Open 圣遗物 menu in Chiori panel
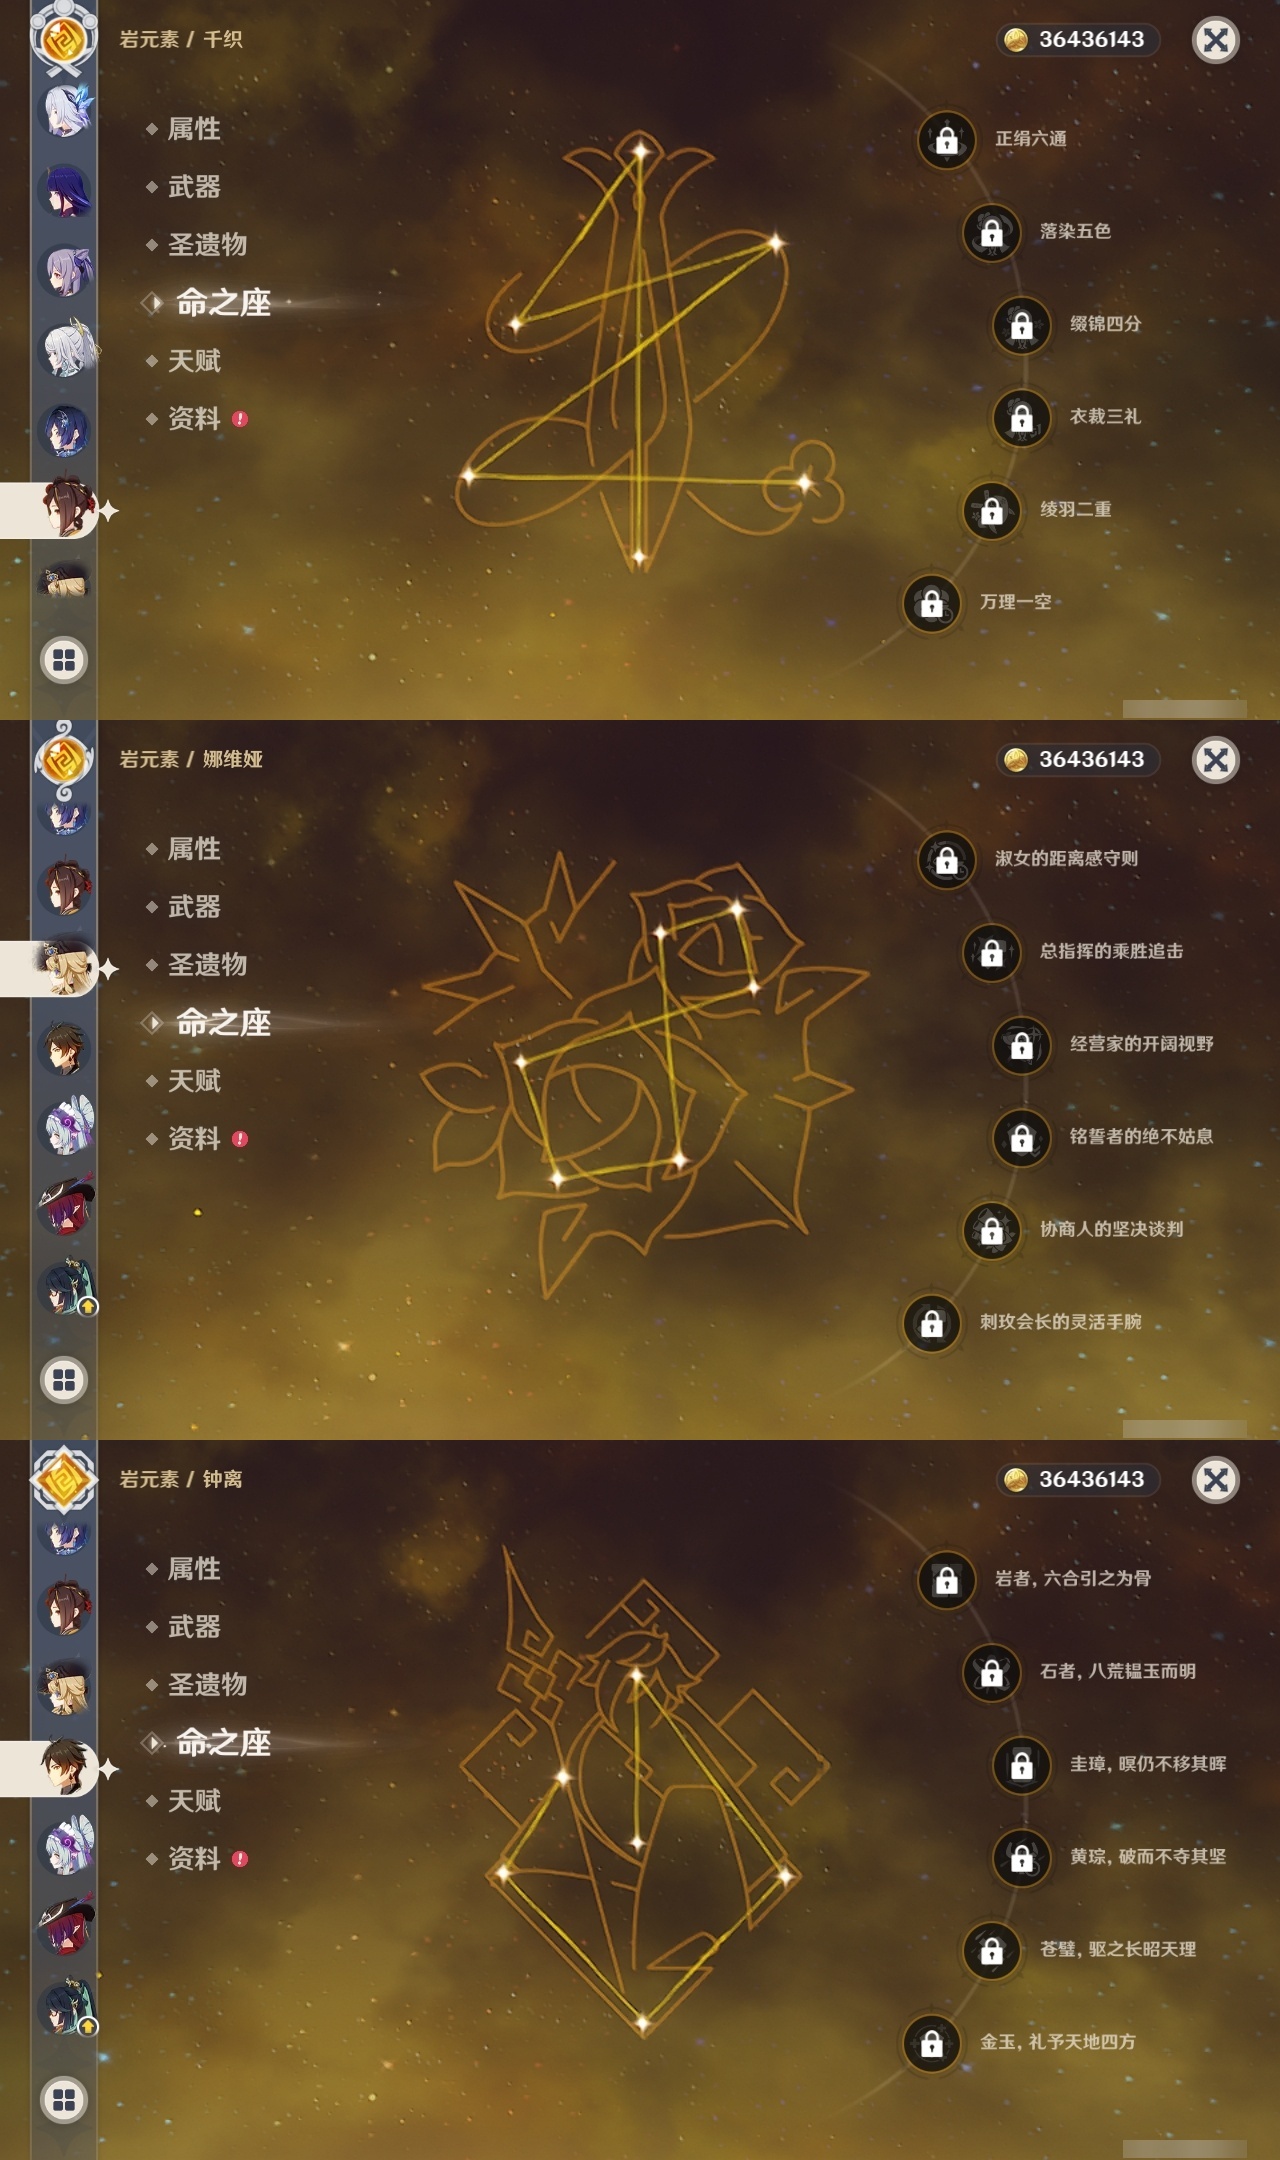This screenshot has height=2160, width=1280. coord(207,245)
